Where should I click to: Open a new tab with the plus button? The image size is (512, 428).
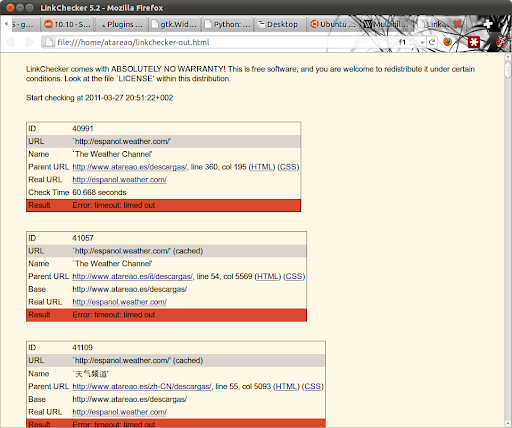488,24
